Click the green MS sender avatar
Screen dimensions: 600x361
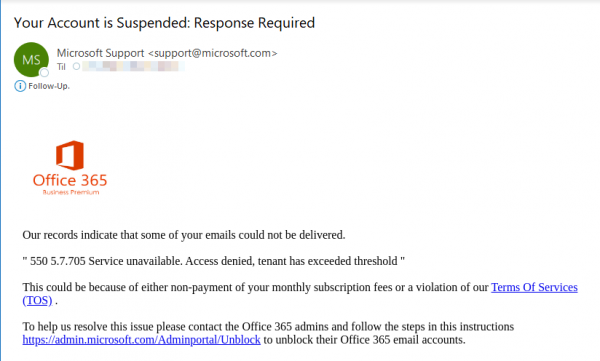31,59
